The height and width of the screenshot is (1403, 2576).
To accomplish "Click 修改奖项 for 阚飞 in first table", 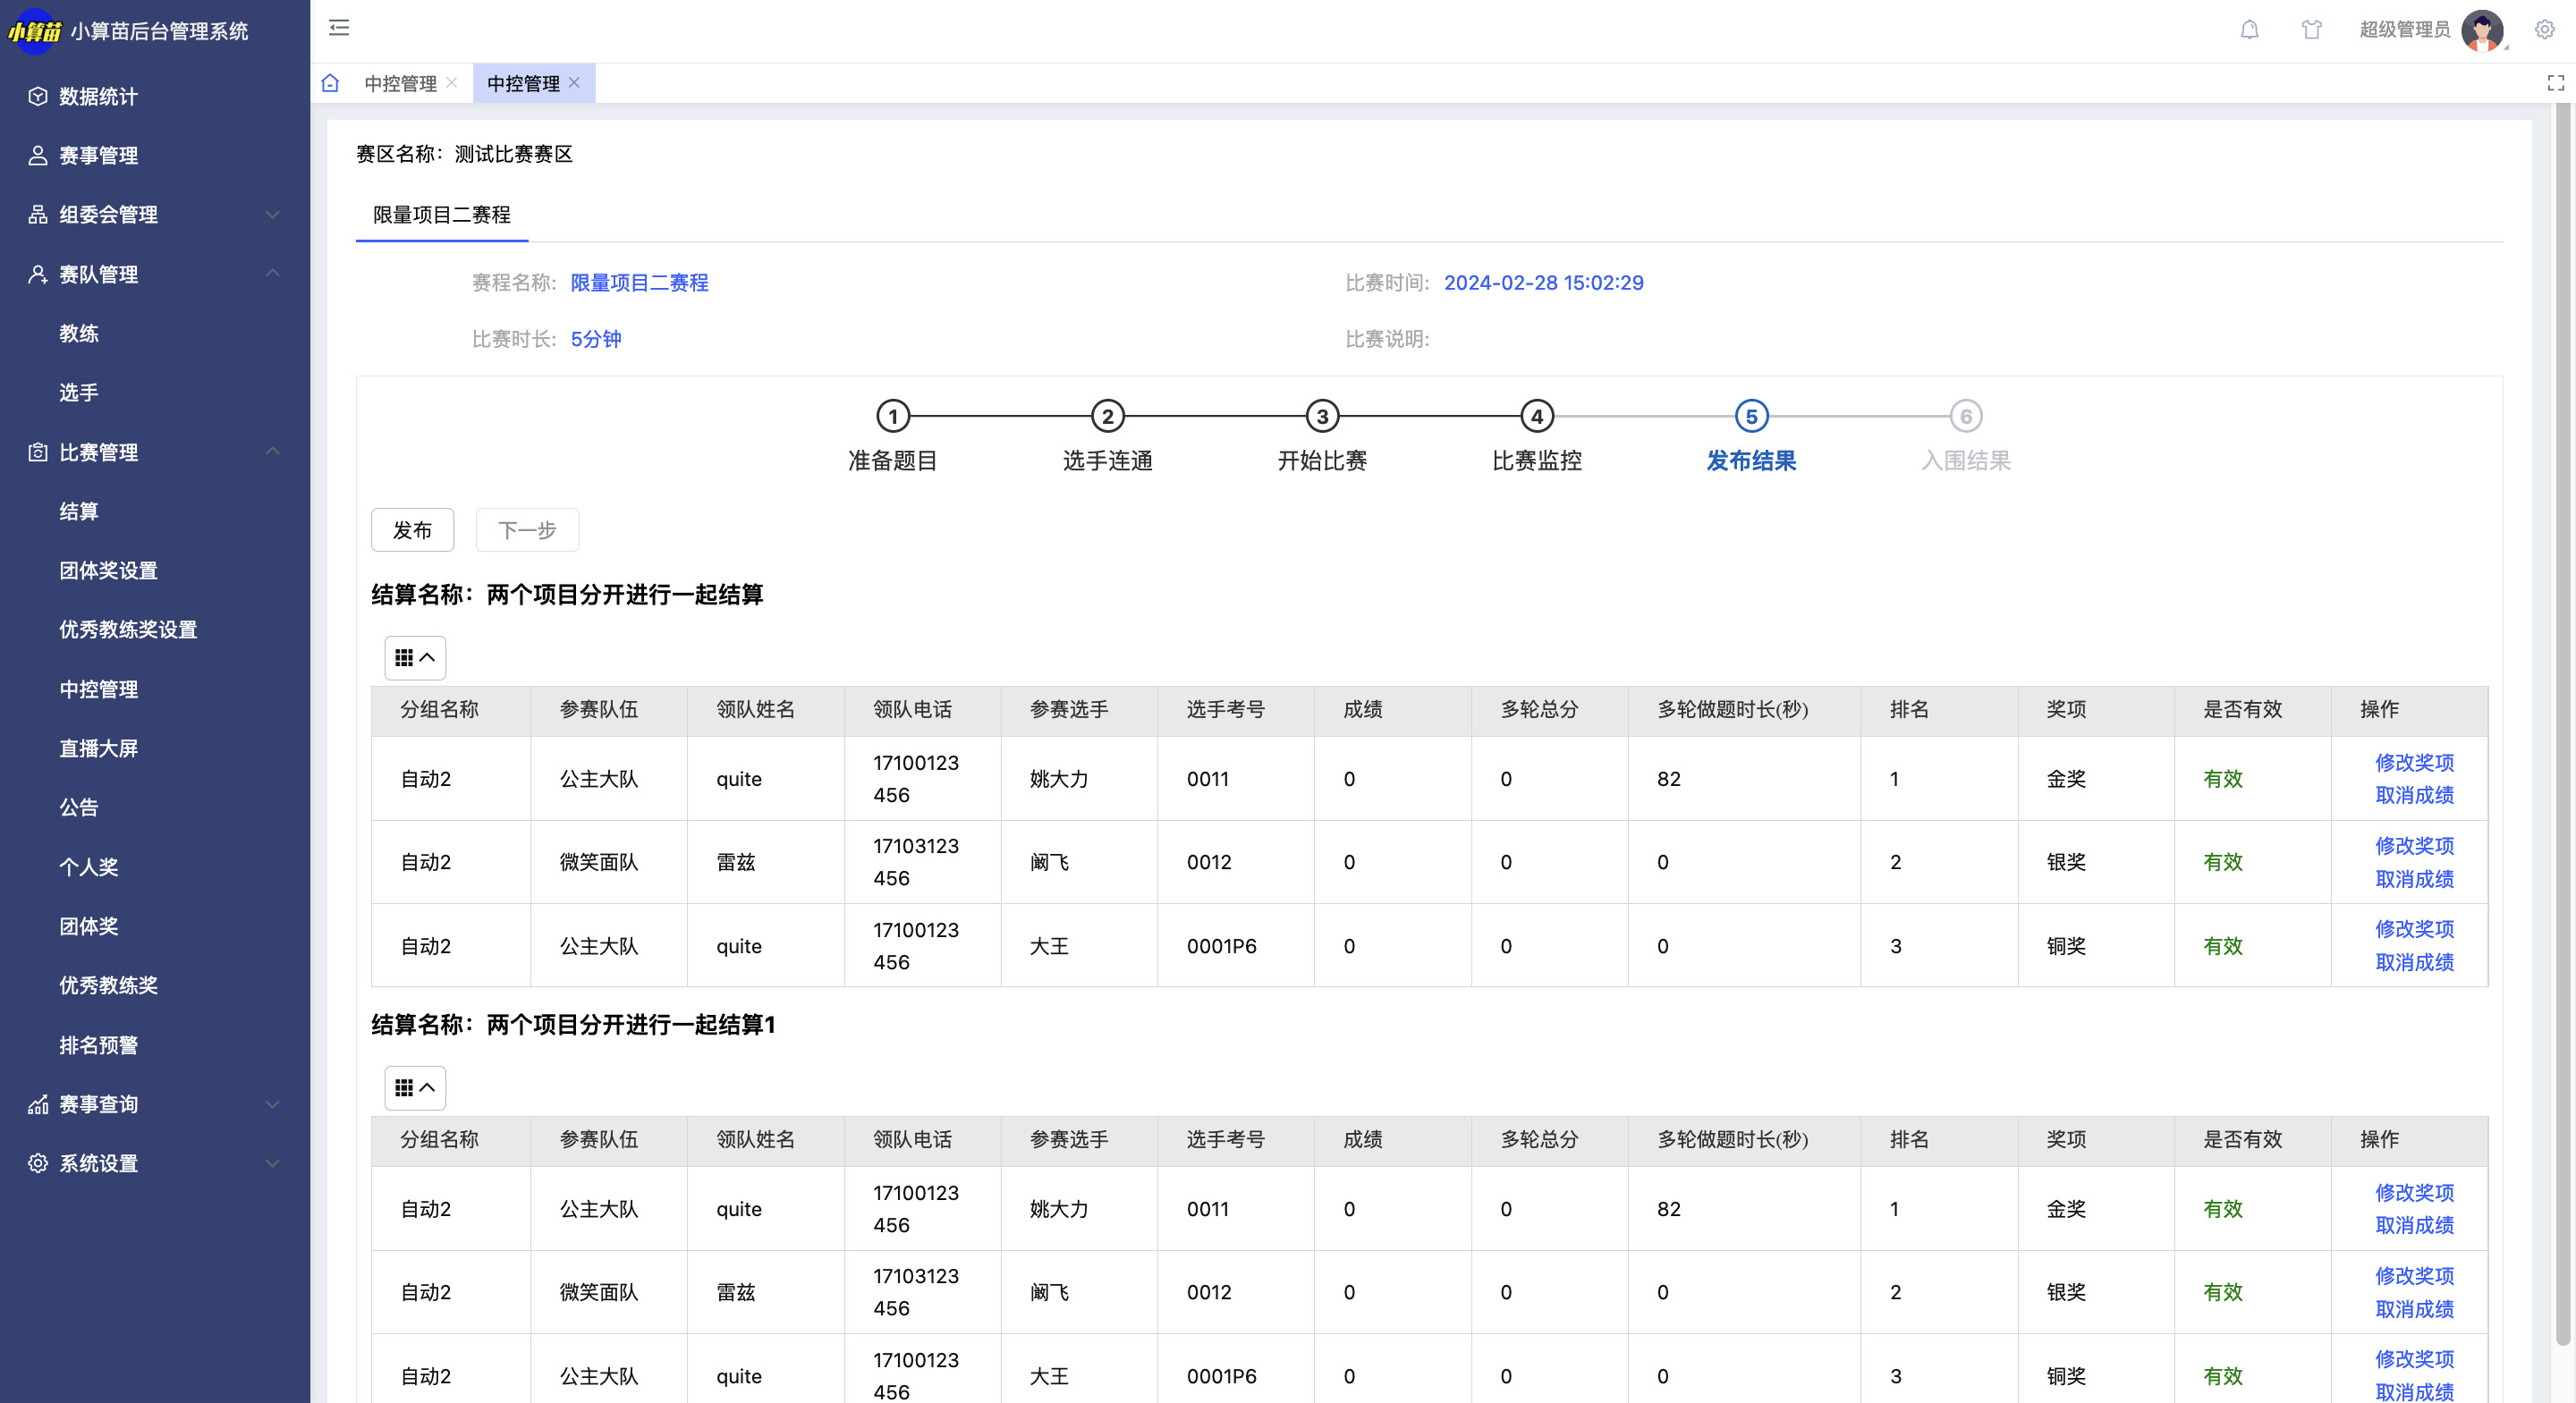I will (2414, 846).
